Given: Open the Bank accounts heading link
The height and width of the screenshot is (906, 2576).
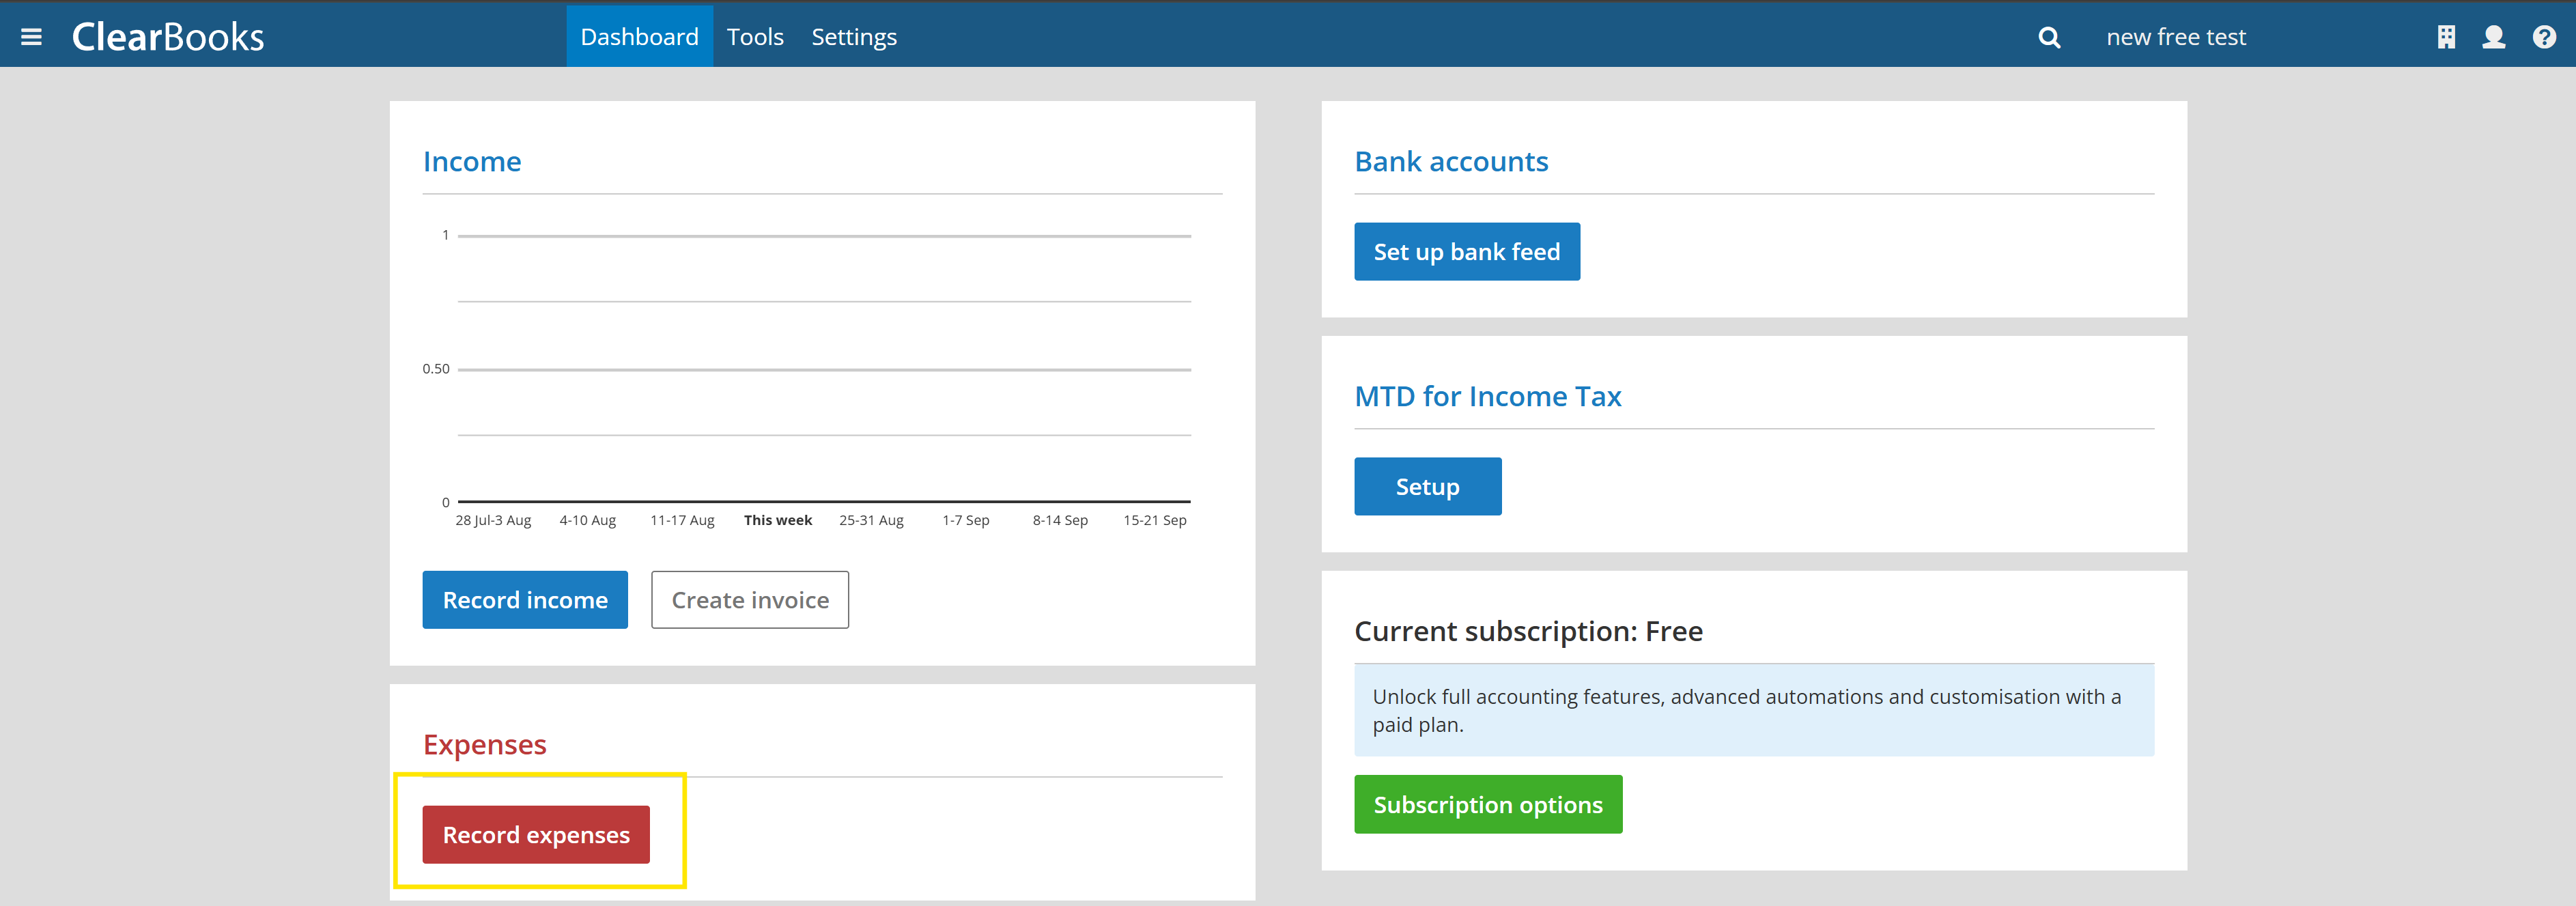Looking at the screenshot, I should coord(1451,162).
